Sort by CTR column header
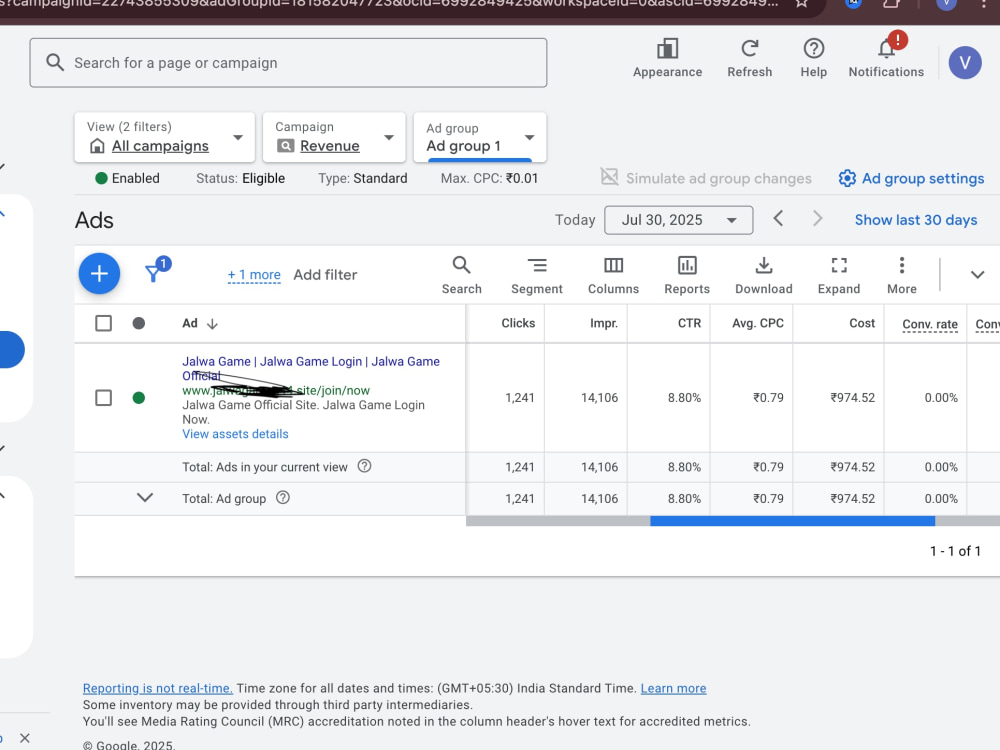This screenshot has height=750, width=1000. click(689, 323)
